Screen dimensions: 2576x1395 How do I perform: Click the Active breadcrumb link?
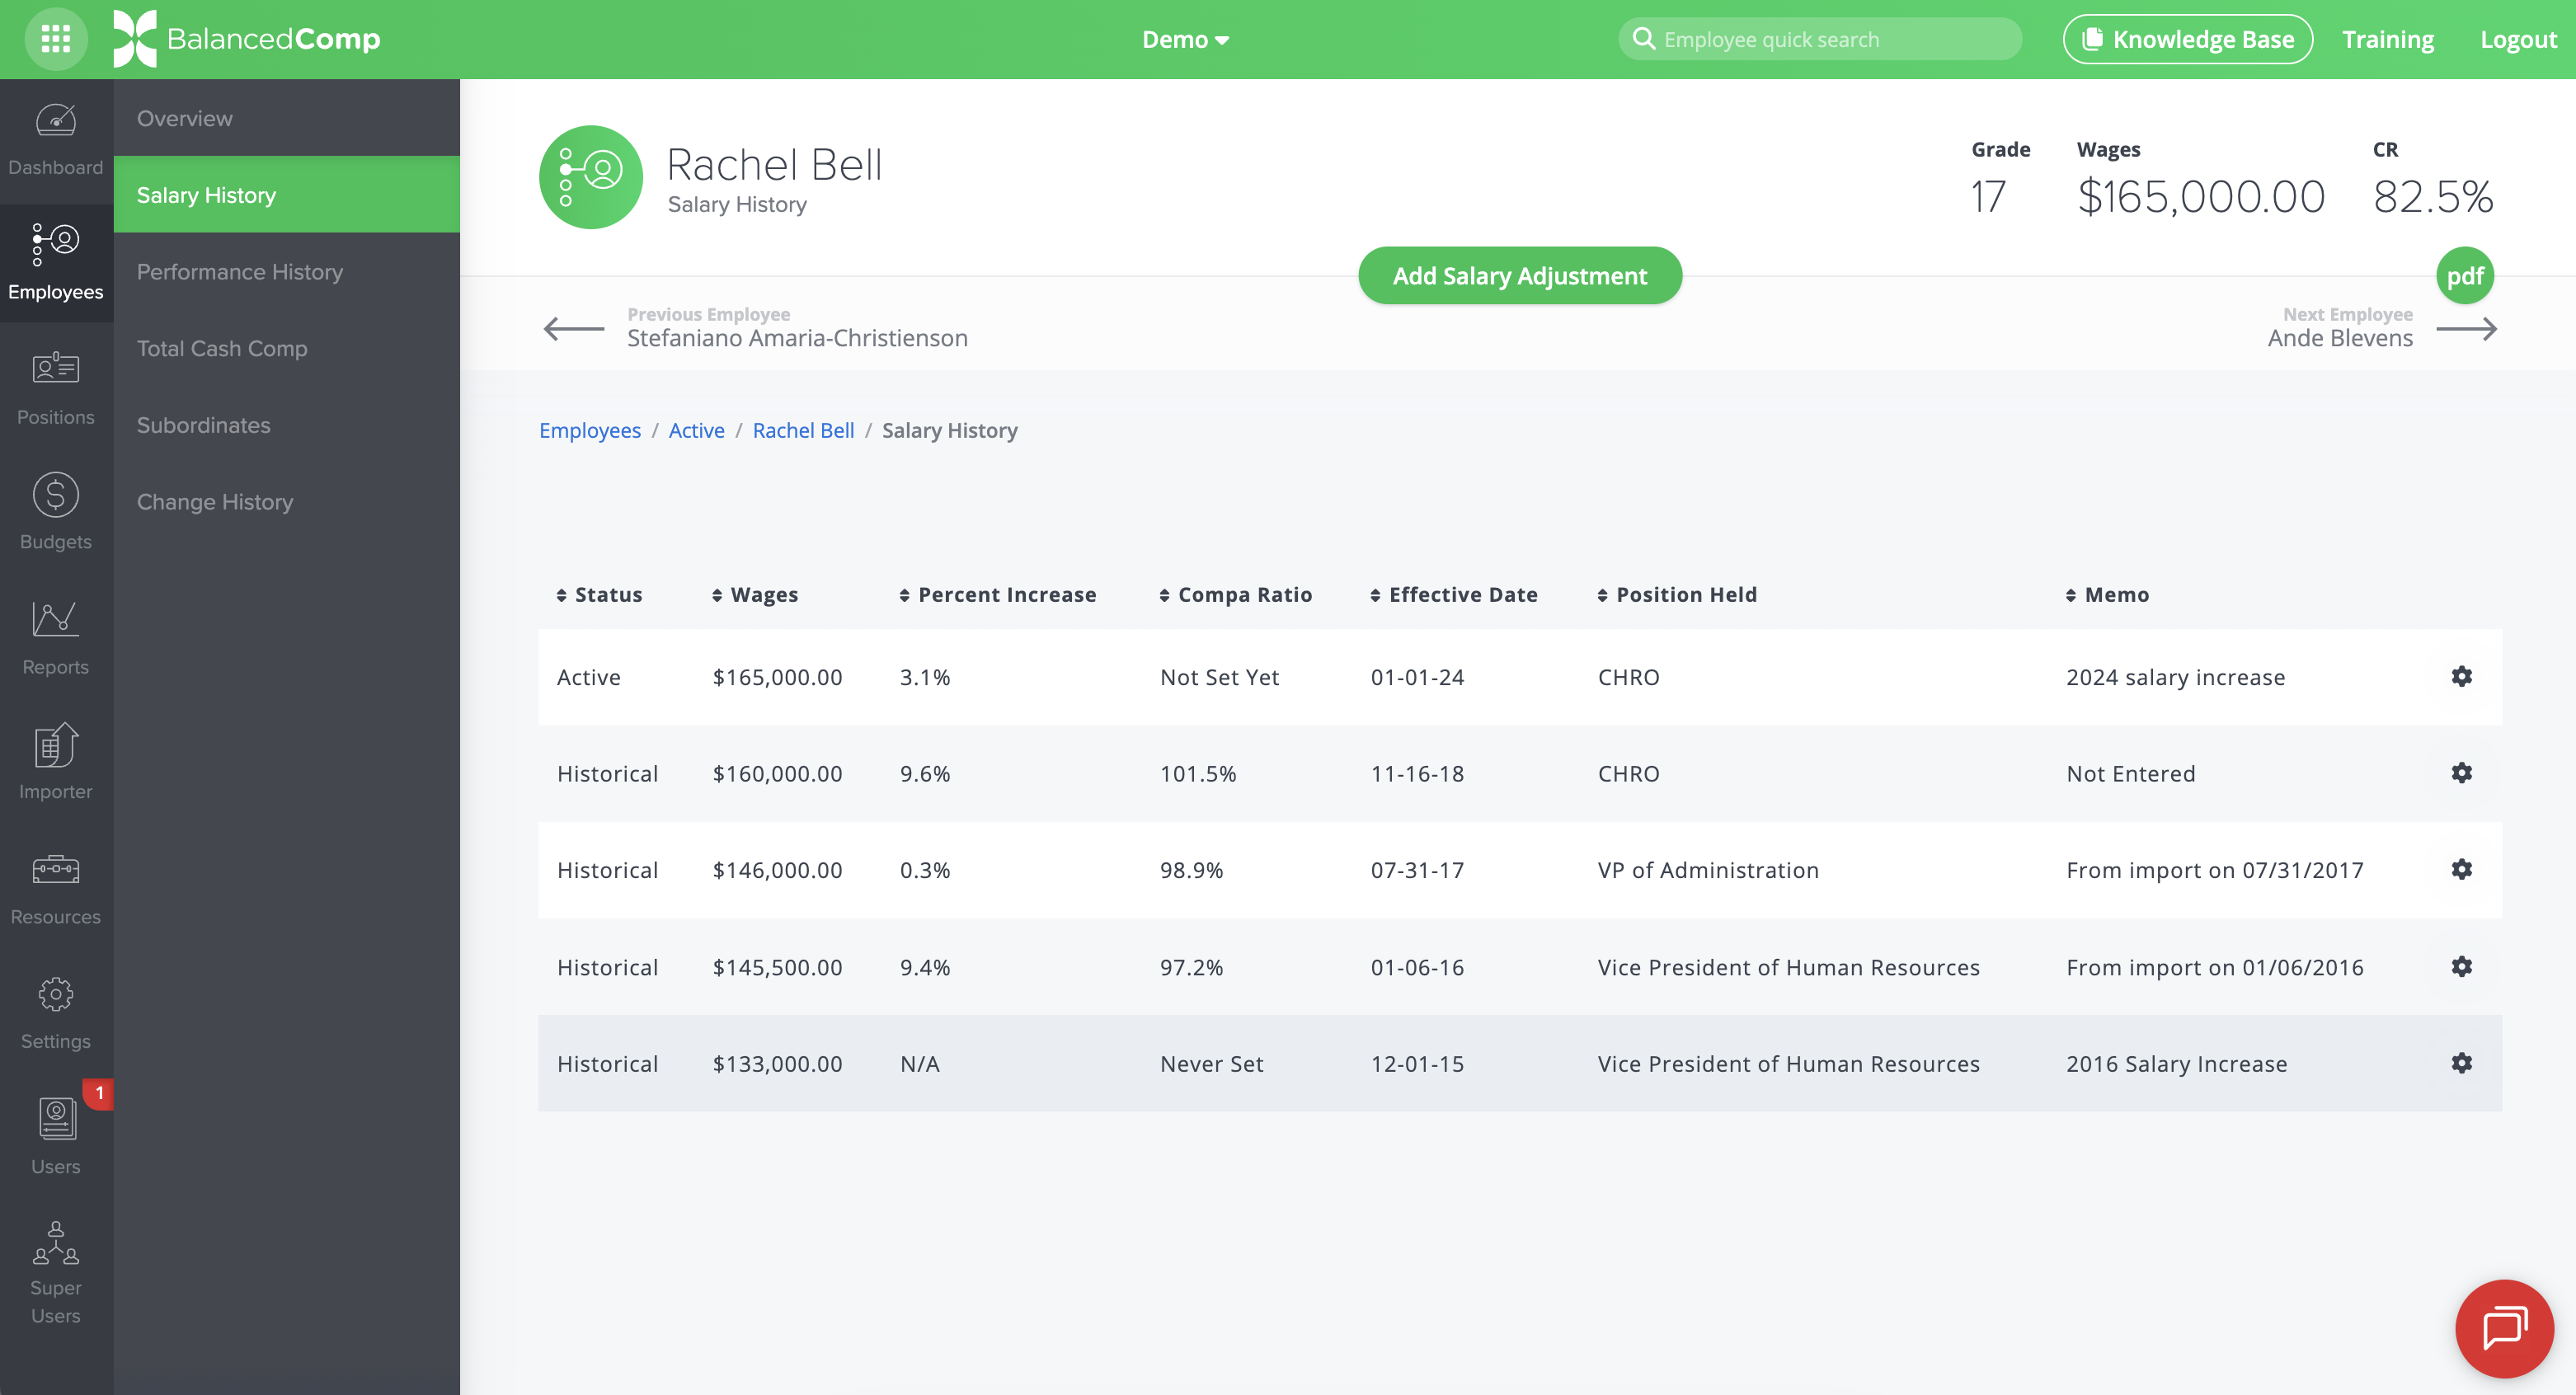coord(696,430)
